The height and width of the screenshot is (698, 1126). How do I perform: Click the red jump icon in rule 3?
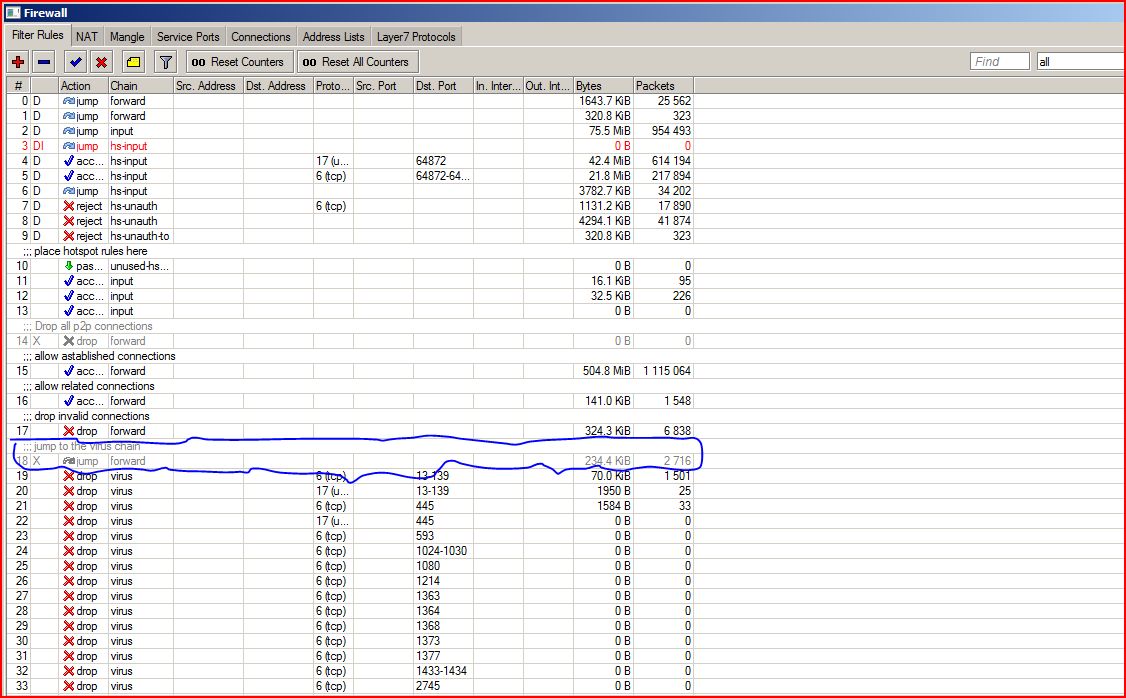point(69,146)
